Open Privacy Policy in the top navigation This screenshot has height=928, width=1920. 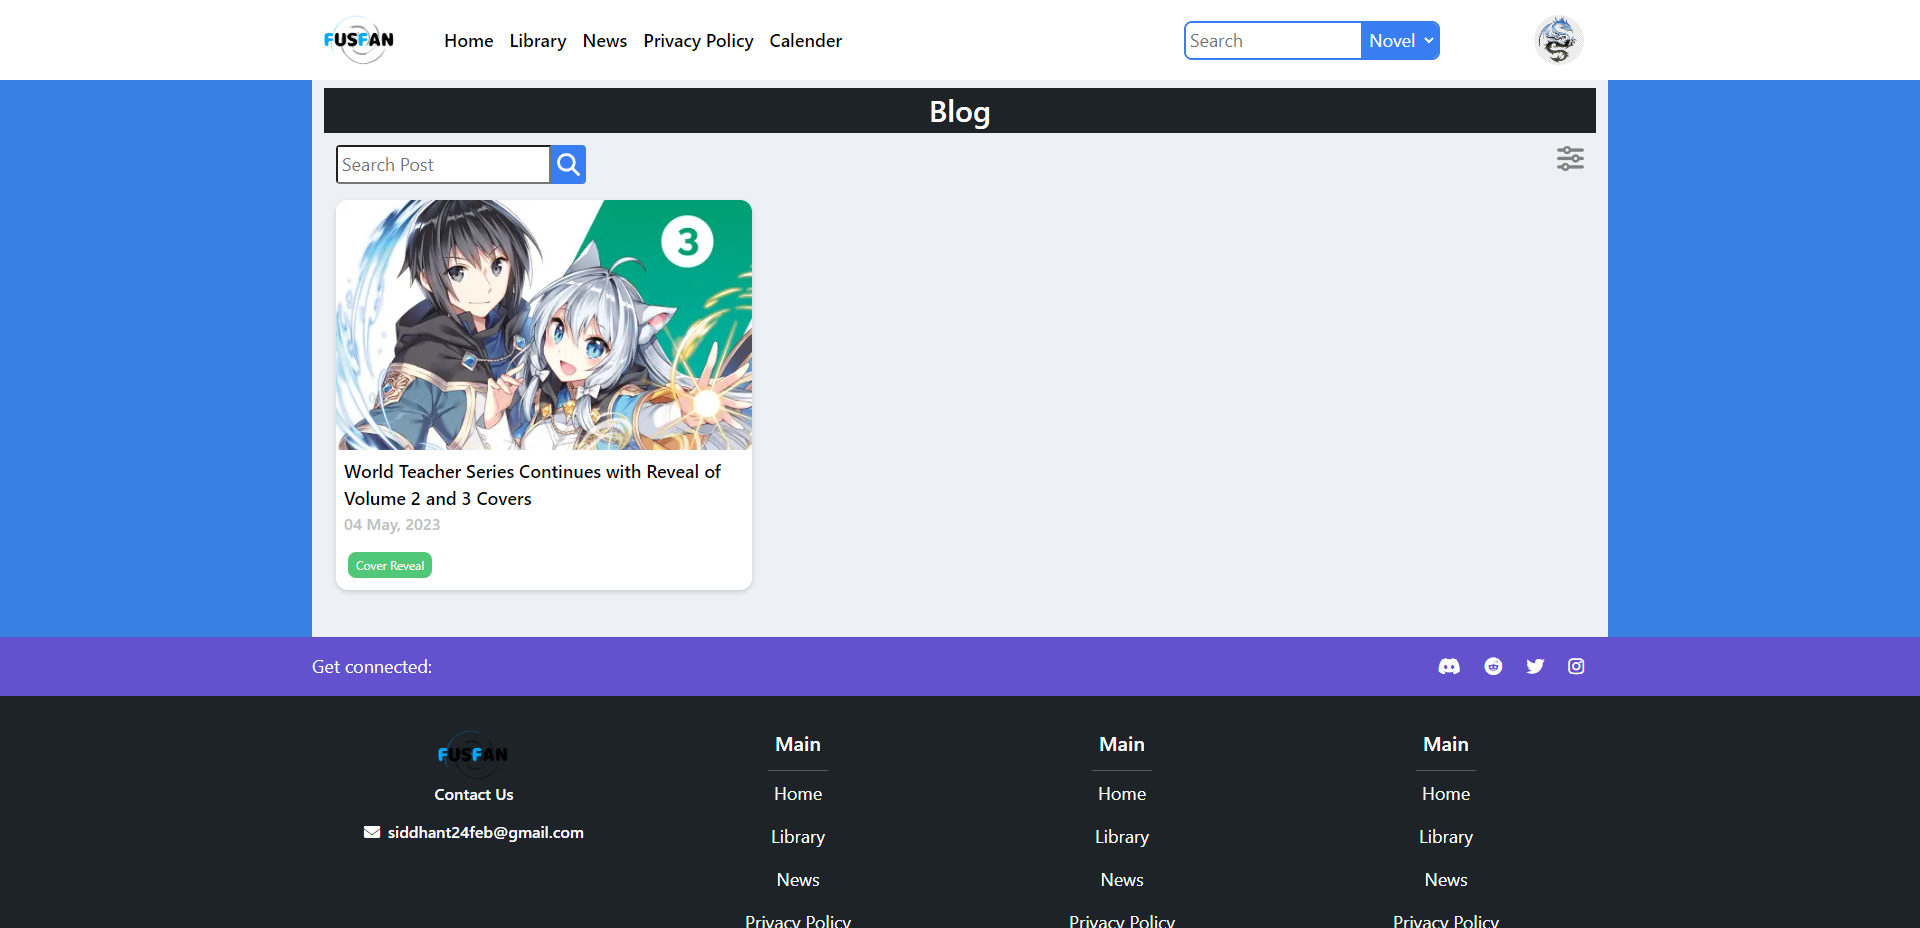698,41
